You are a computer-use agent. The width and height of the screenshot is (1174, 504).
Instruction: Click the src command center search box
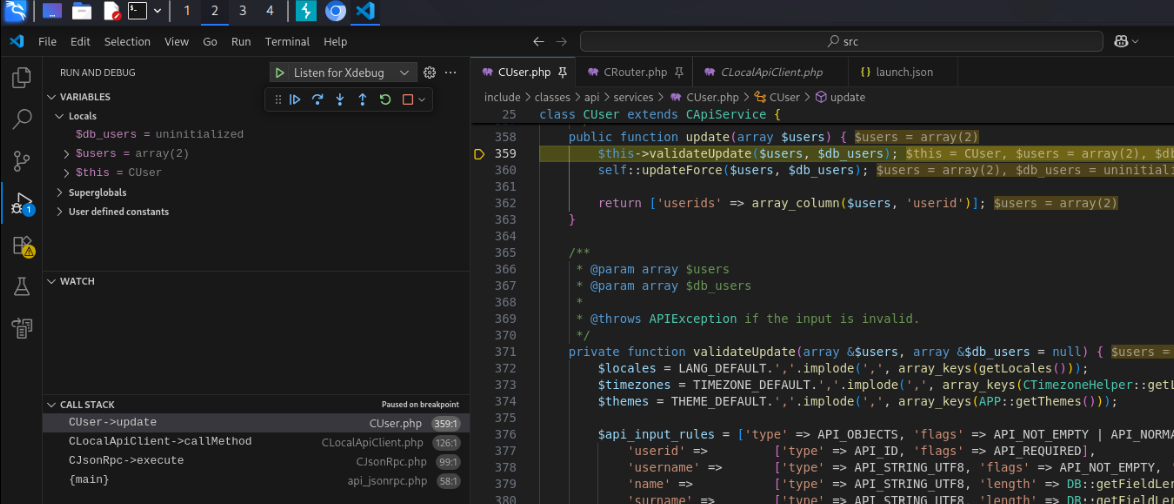pyautogui.click(x=842, y=42)
